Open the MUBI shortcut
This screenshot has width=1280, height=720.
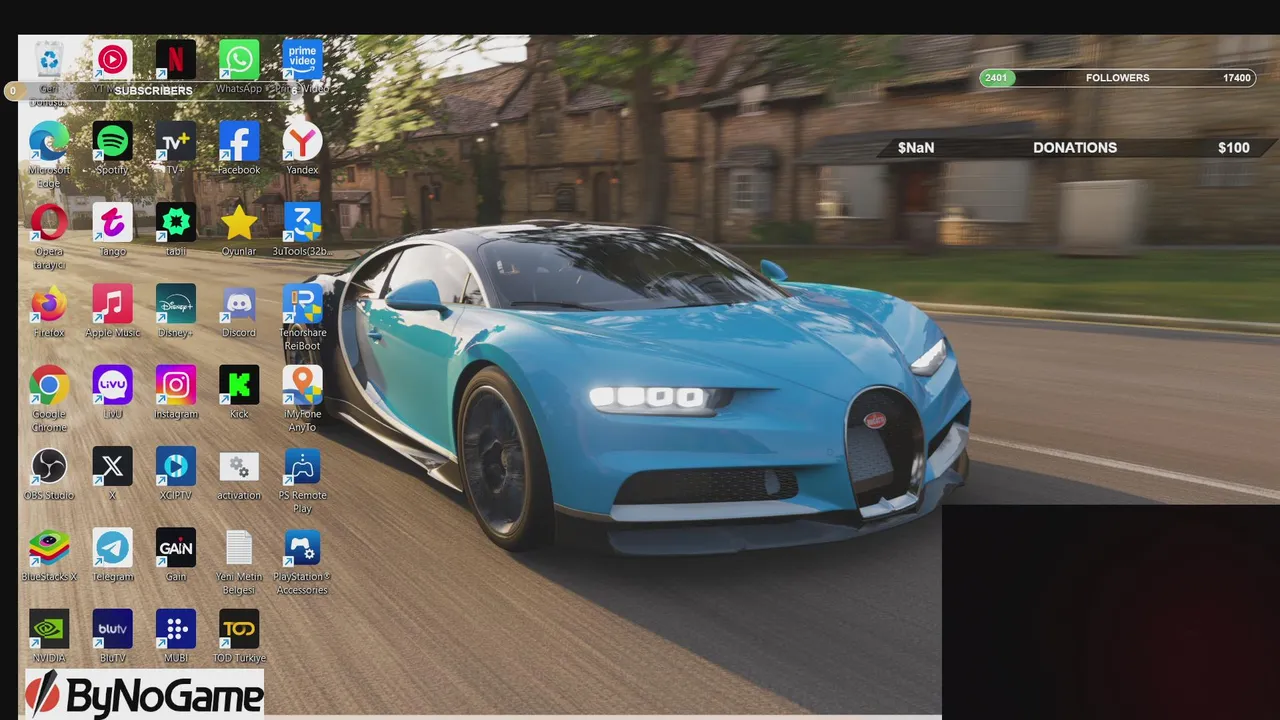(x=176, y=629)
